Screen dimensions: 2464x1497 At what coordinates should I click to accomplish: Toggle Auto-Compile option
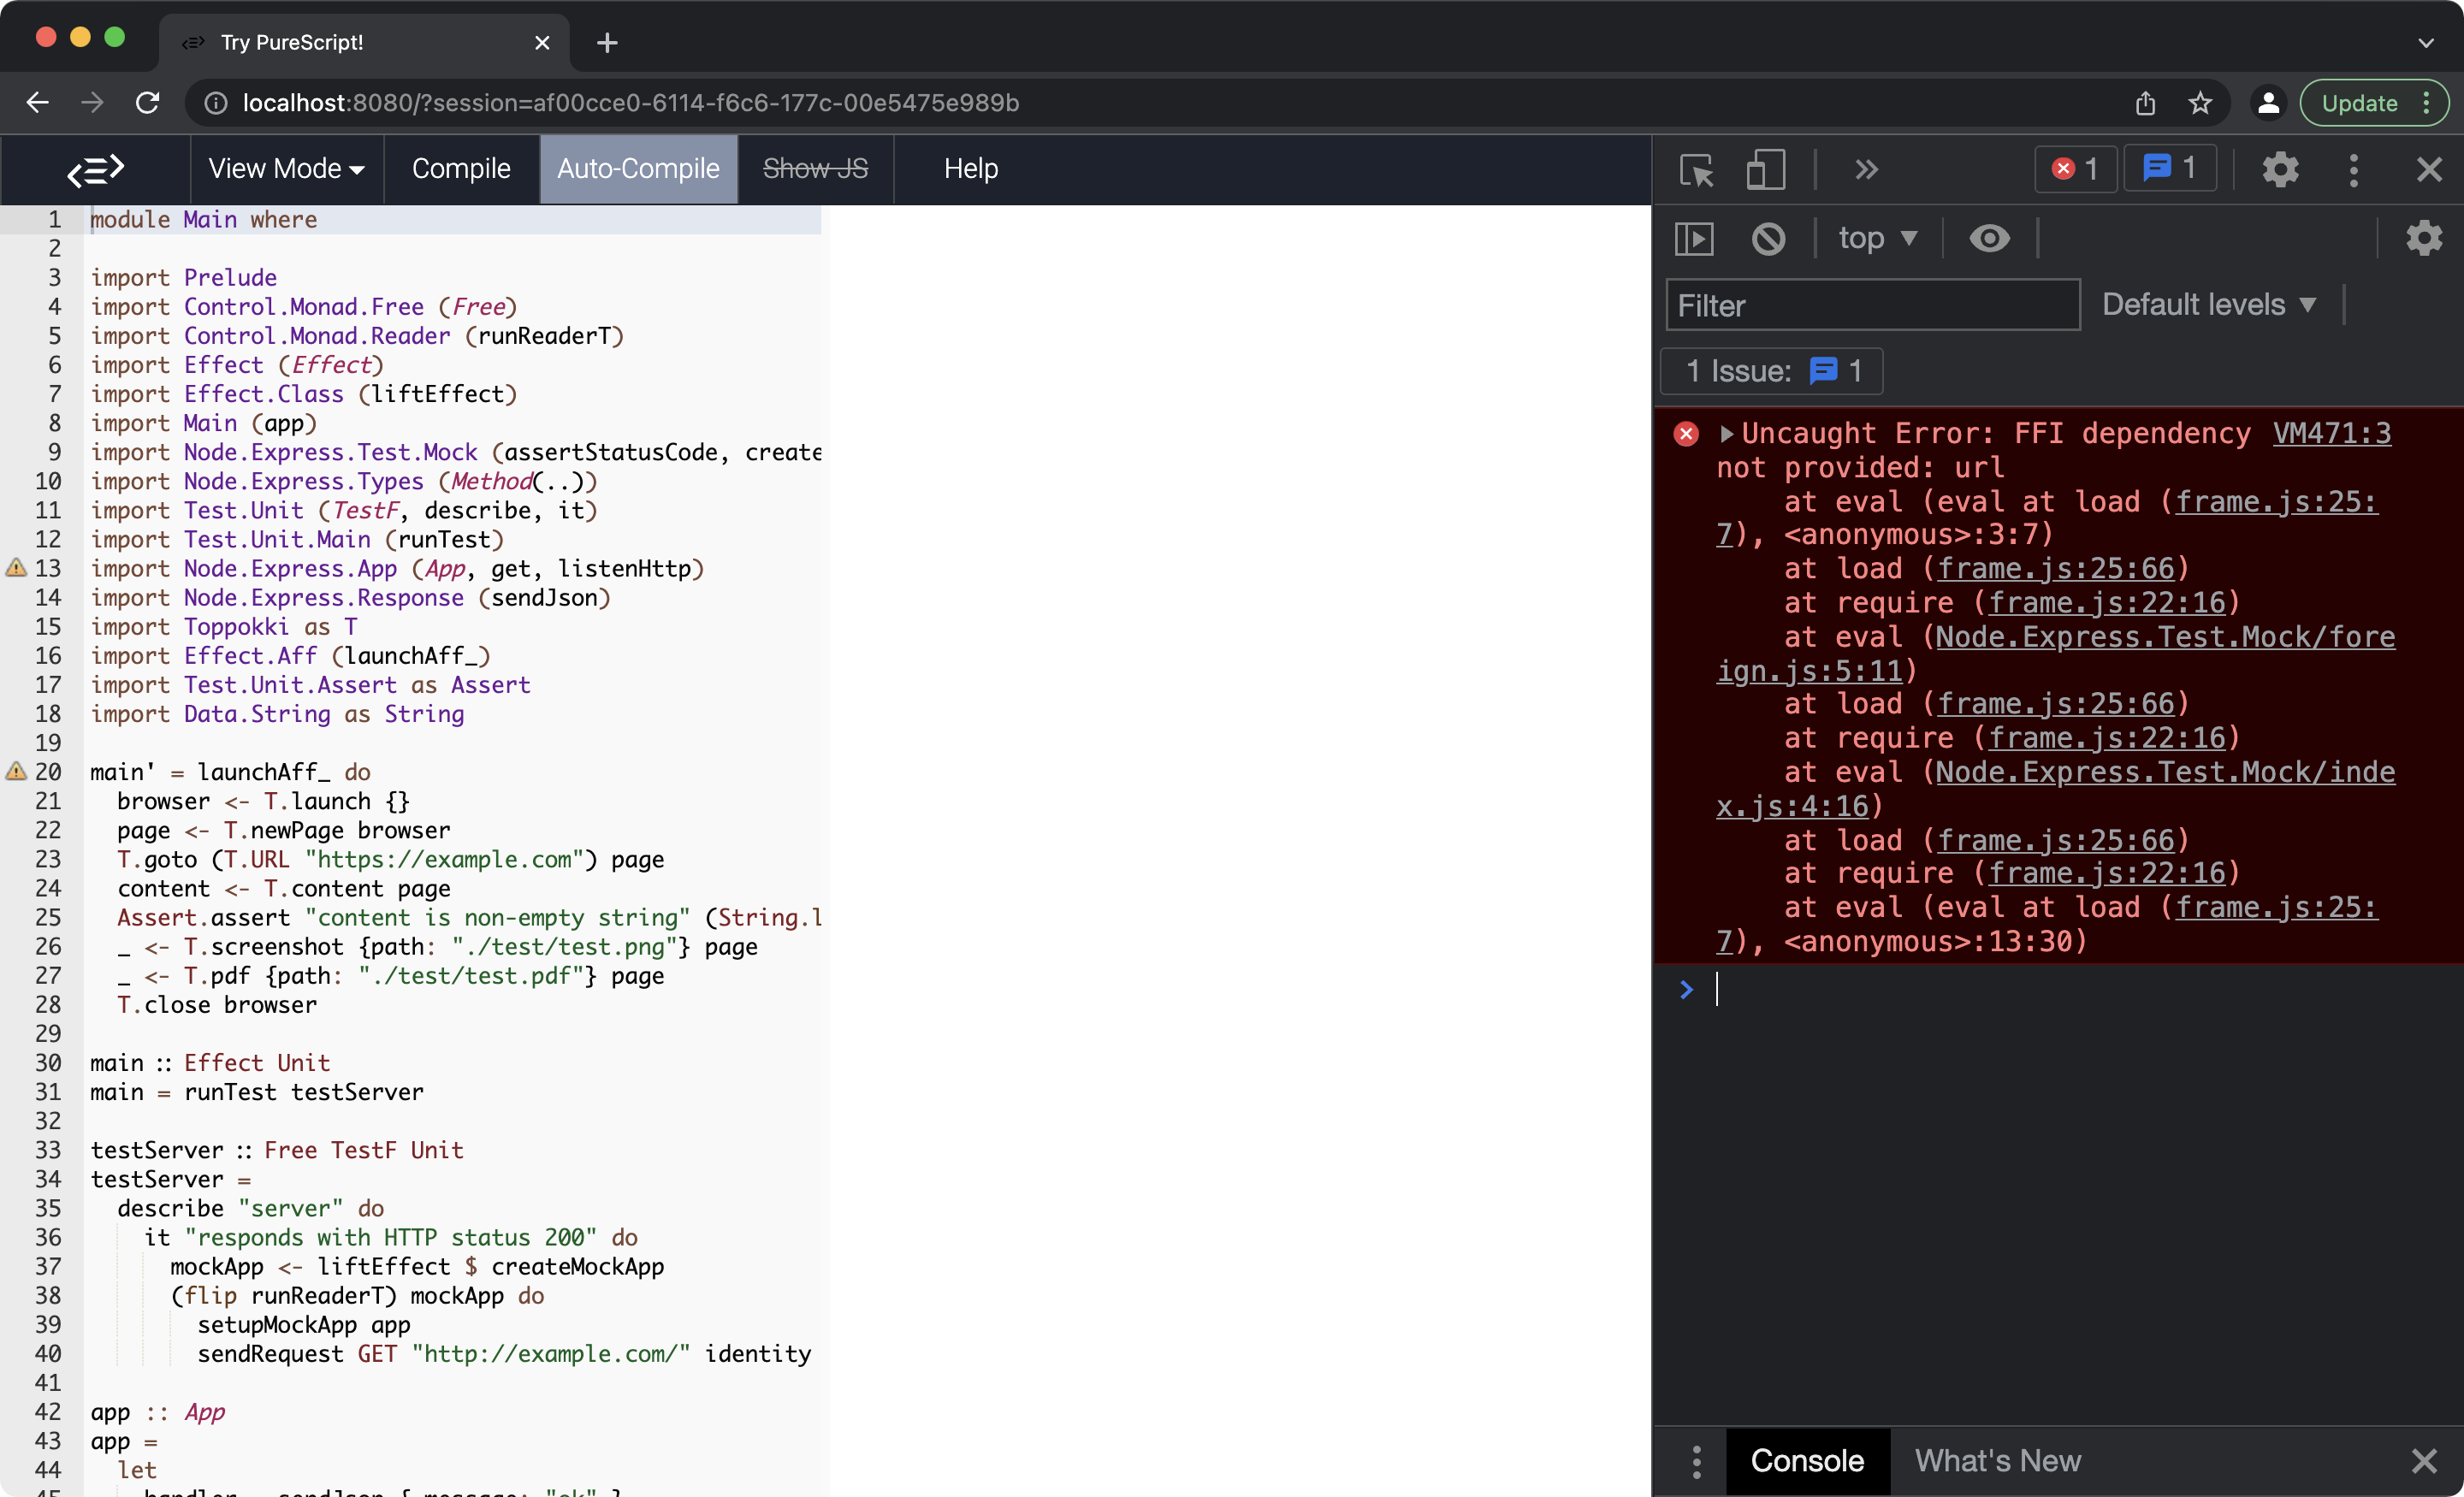click(x=638, y=169)
